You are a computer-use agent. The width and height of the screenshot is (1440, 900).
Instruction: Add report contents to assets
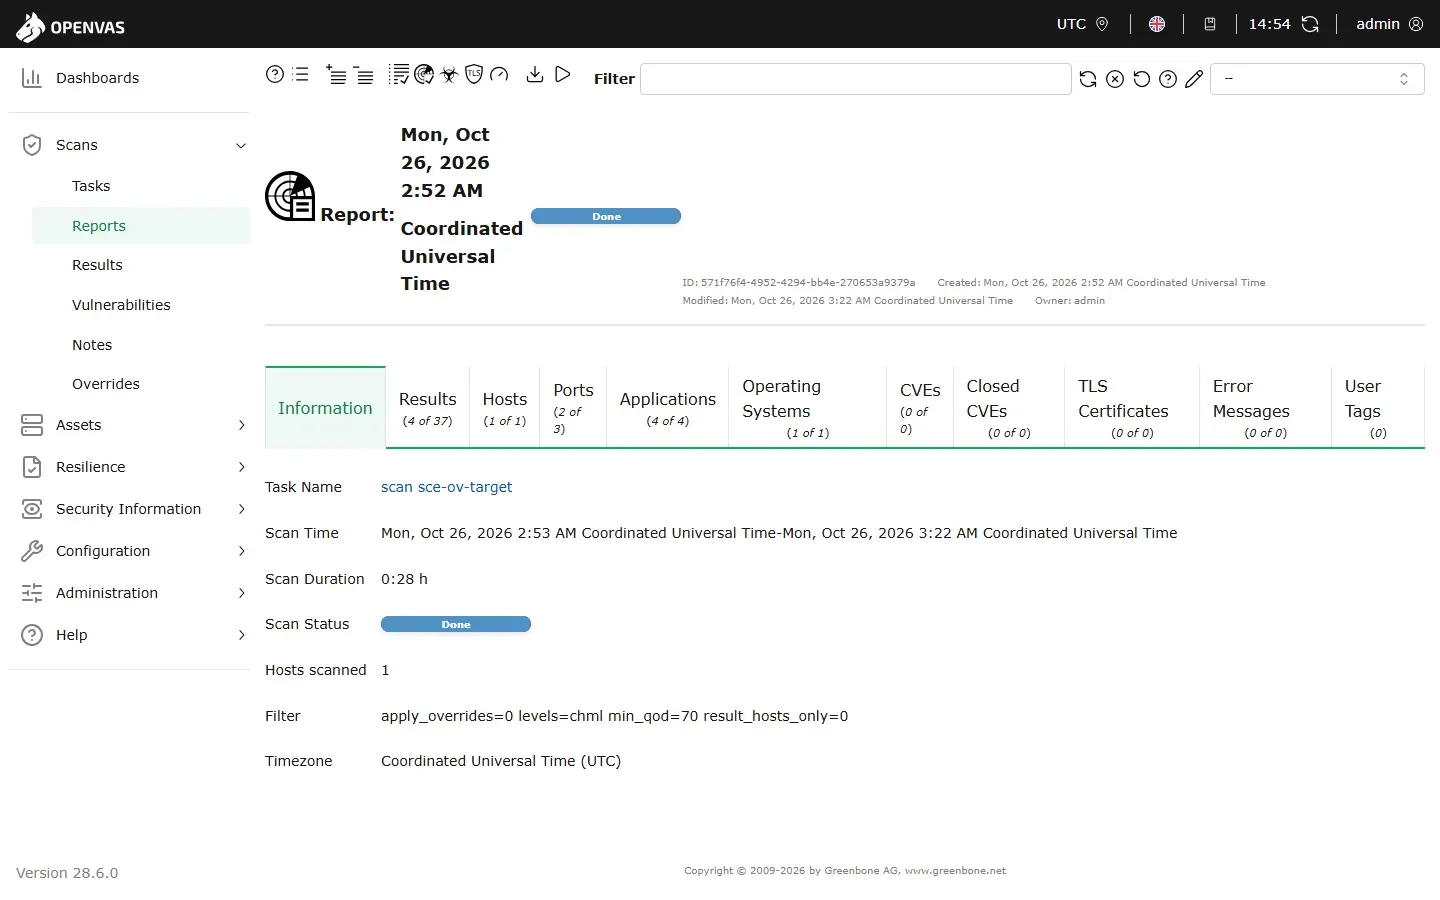336,75
